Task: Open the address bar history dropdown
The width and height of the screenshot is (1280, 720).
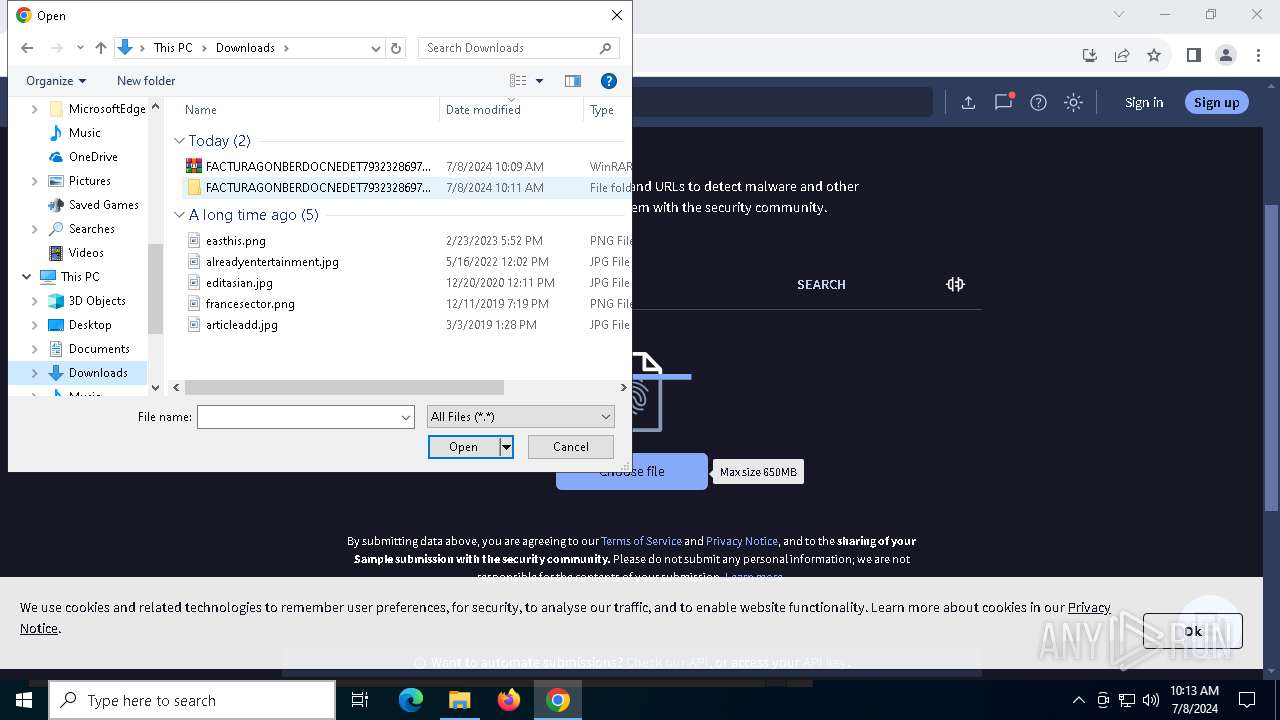Action: click(376, 48)
